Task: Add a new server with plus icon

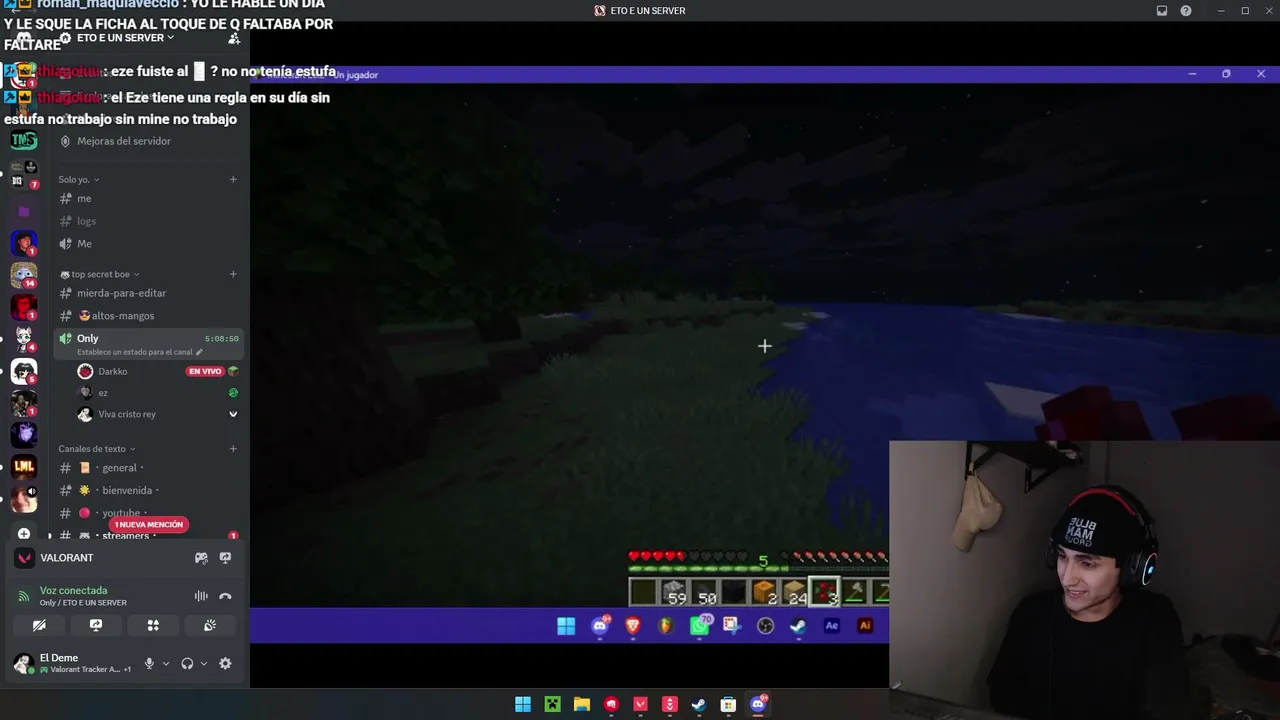Action: click(x=24, y=534)
